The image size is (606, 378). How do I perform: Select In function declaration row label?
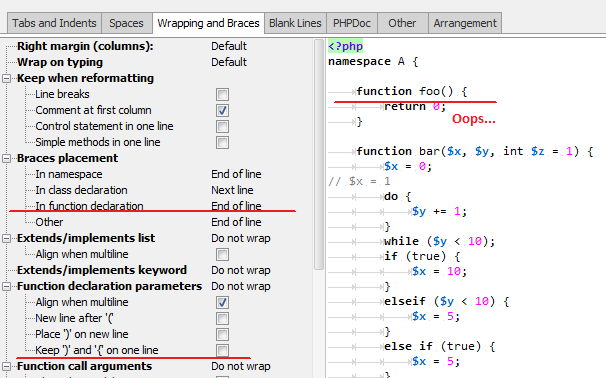point(89,206)
